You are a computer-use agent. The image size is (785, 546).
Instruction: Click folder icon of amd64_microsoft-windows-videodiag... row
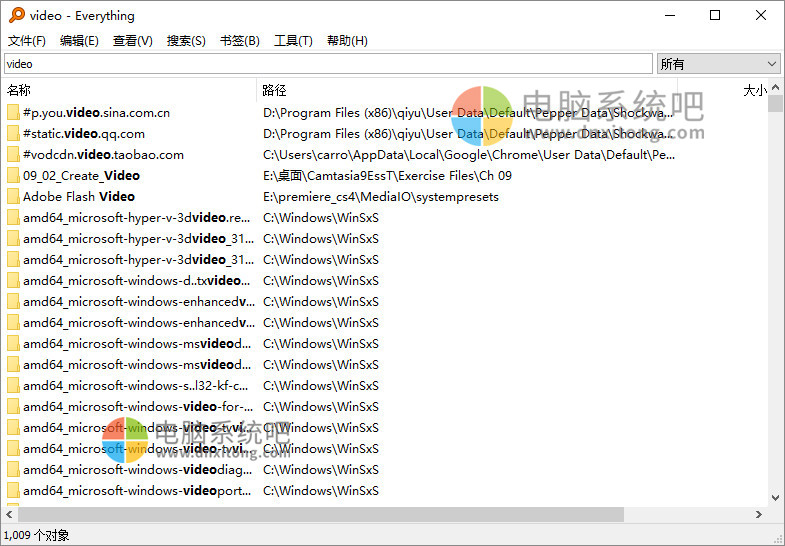tap(13, 470)
